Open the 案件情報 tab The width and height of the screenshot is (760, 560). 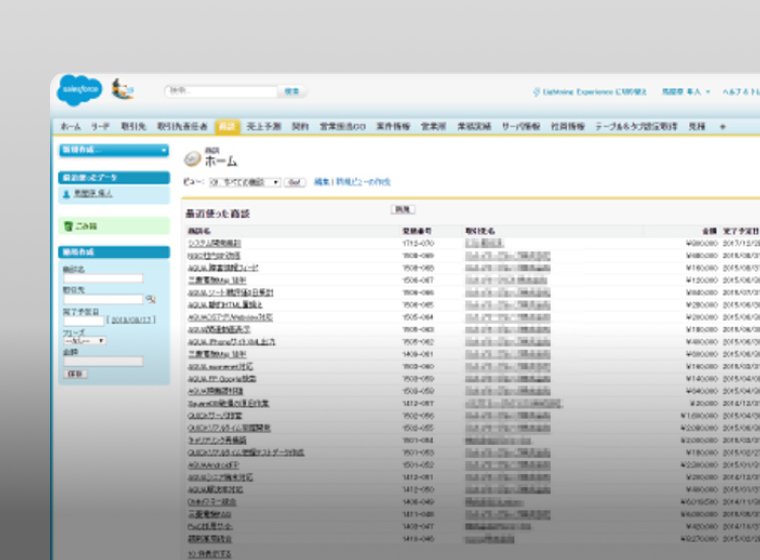pyautogui.click(x=393, y=127)
